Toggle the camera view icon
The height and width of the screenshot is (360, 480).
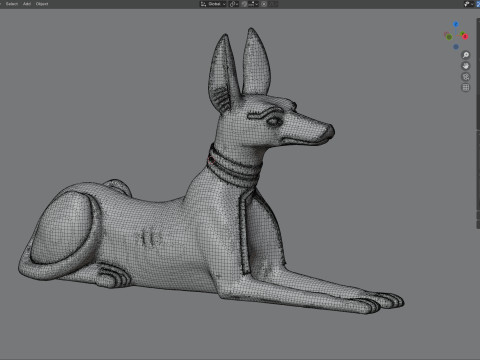pyautogui.click(x=466, y=77)
